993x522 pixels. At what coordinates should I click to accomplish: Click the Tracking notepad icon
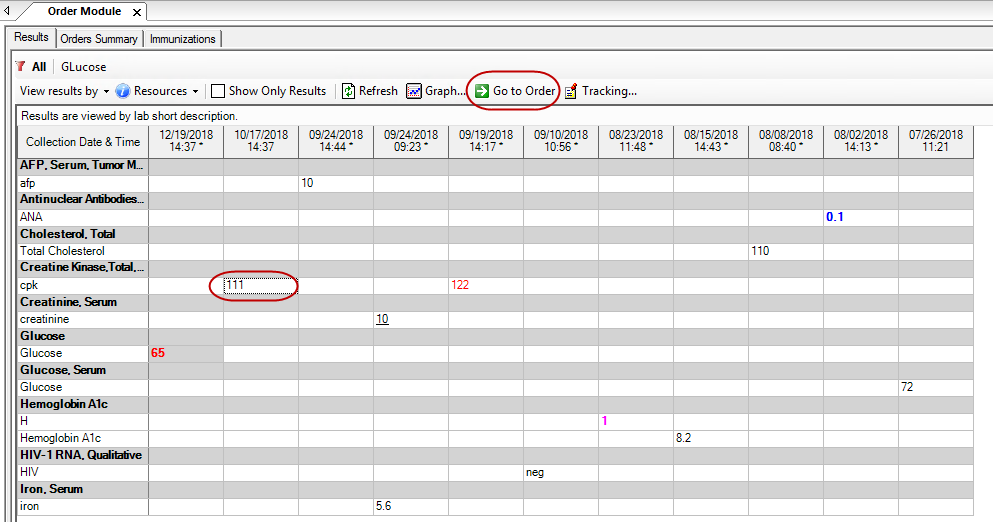[x=571, y=91]
